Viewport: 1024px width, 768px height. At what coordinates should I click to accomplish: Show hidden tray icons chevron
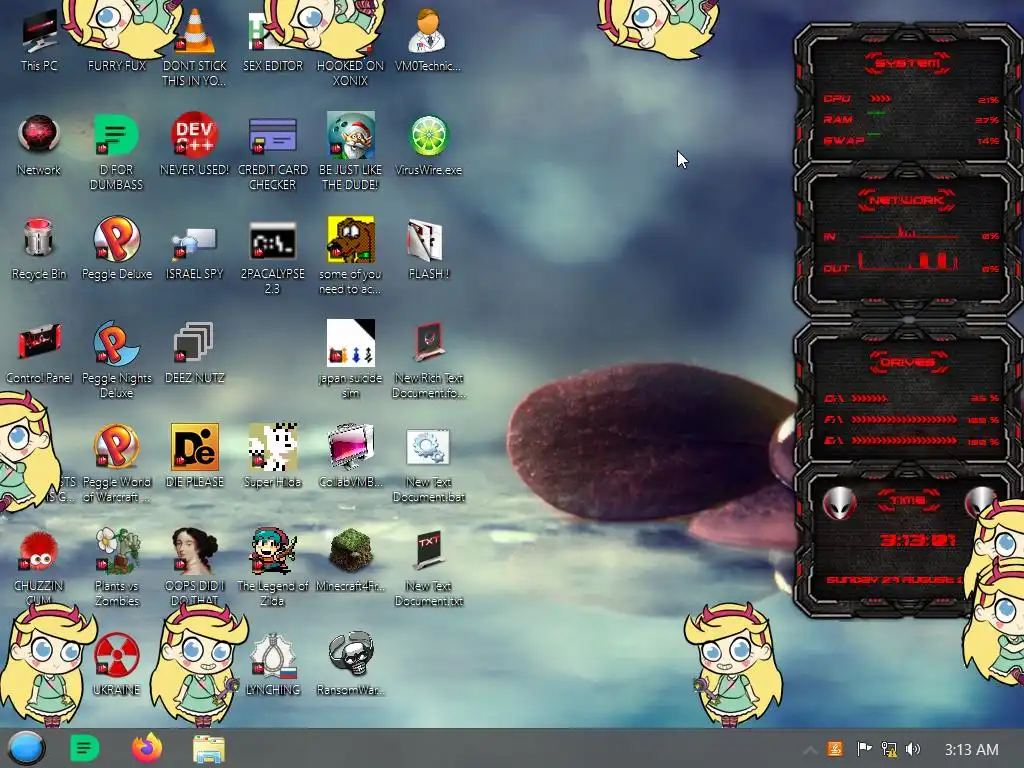(809, 750)
